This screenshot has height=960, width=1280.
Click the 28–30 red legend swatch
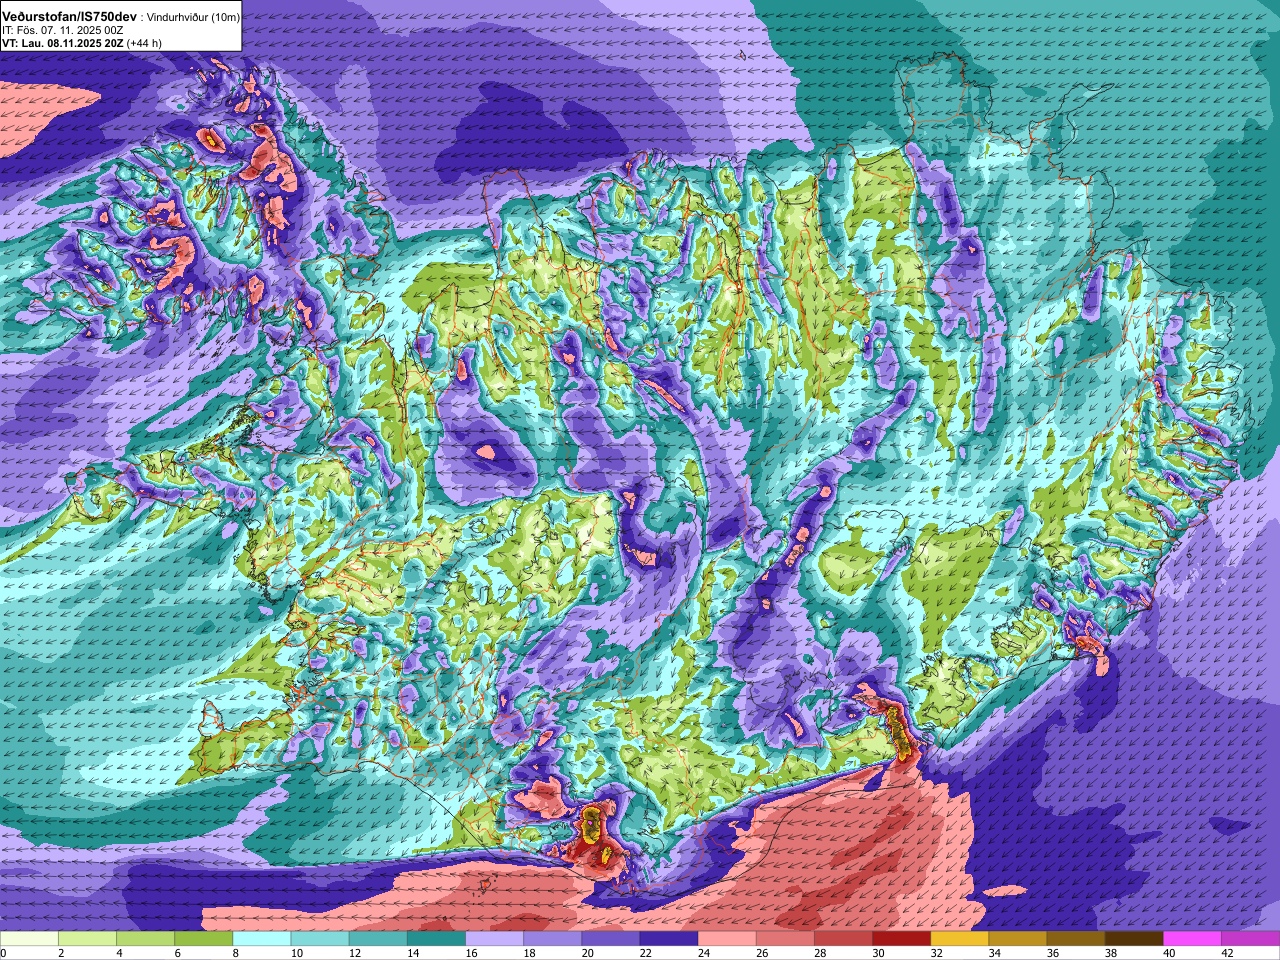(844, 939)
